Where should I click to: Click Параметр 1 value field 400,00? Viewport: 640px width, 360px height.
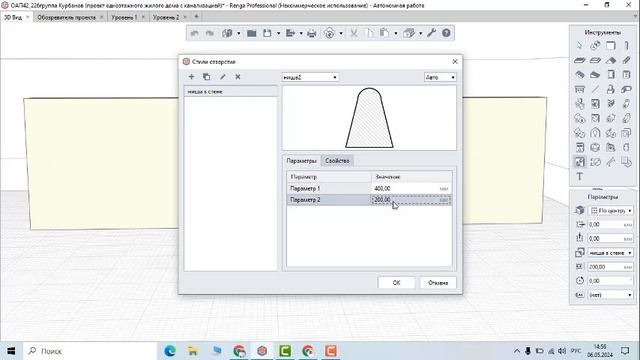click(411, 189)
